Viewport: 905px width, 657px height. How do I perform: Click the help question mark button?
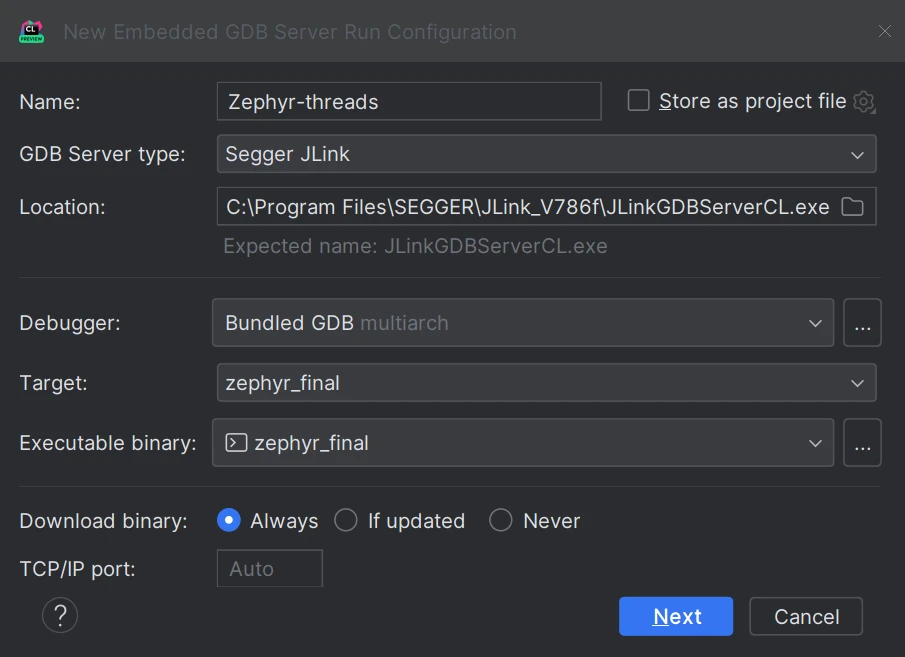click(x=60, y=615)
